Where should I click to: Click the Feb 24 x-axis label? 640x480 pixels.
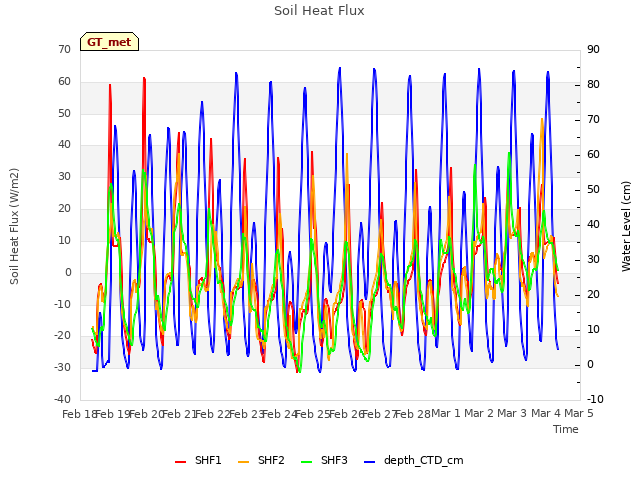point(279,414)
